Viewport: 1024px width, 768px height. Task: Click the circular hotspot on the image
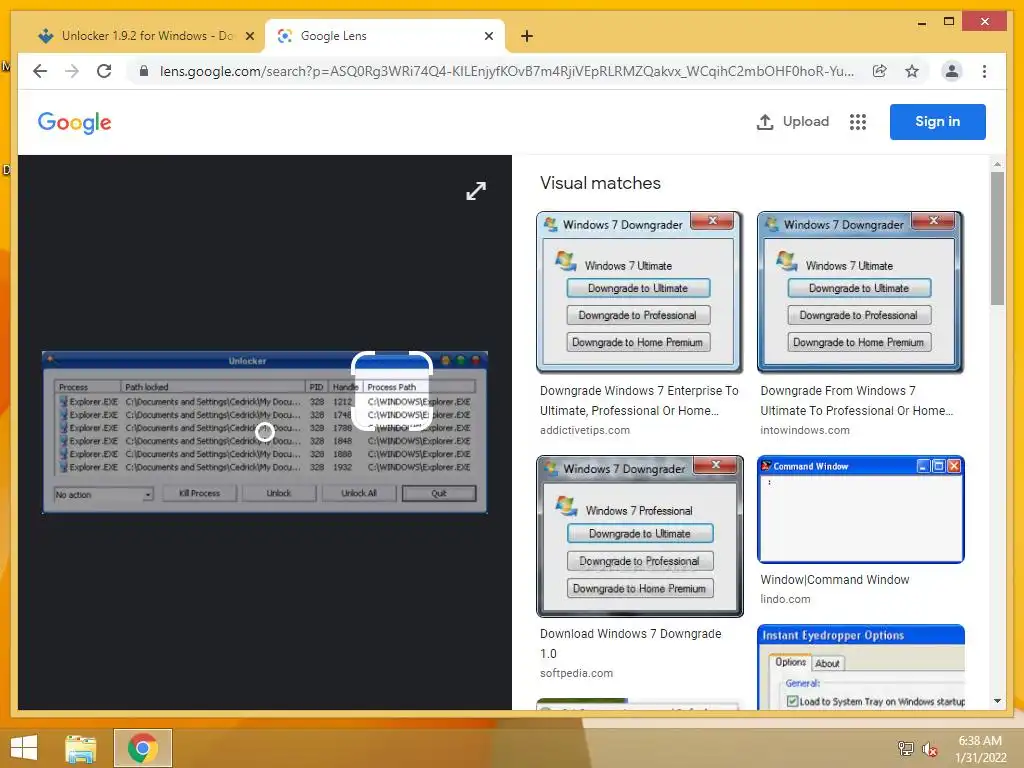(265, 432)
